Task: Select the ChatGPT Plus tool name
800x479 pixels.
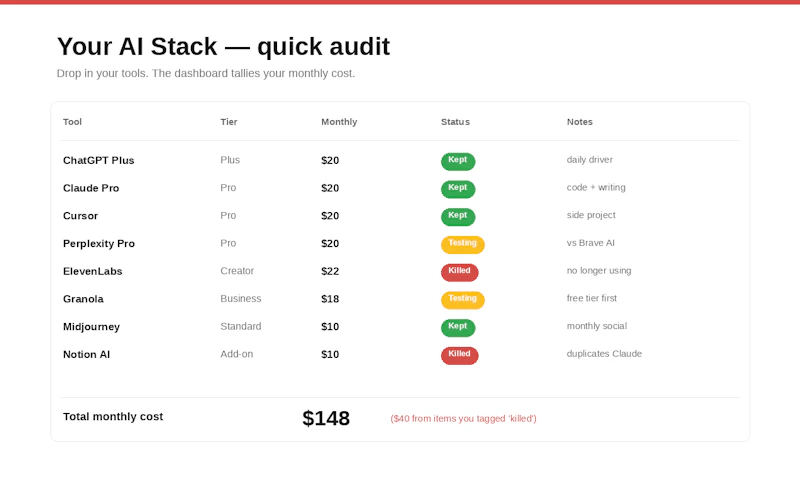Action: coord(98,160)
